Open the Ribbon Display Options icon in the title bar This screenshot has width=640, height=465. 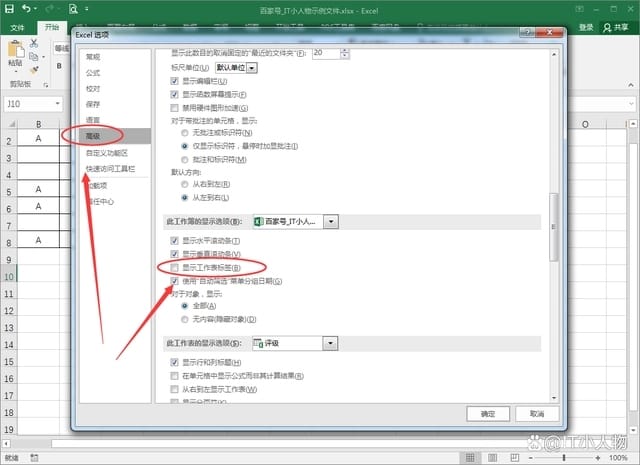[x=579, y=9]
